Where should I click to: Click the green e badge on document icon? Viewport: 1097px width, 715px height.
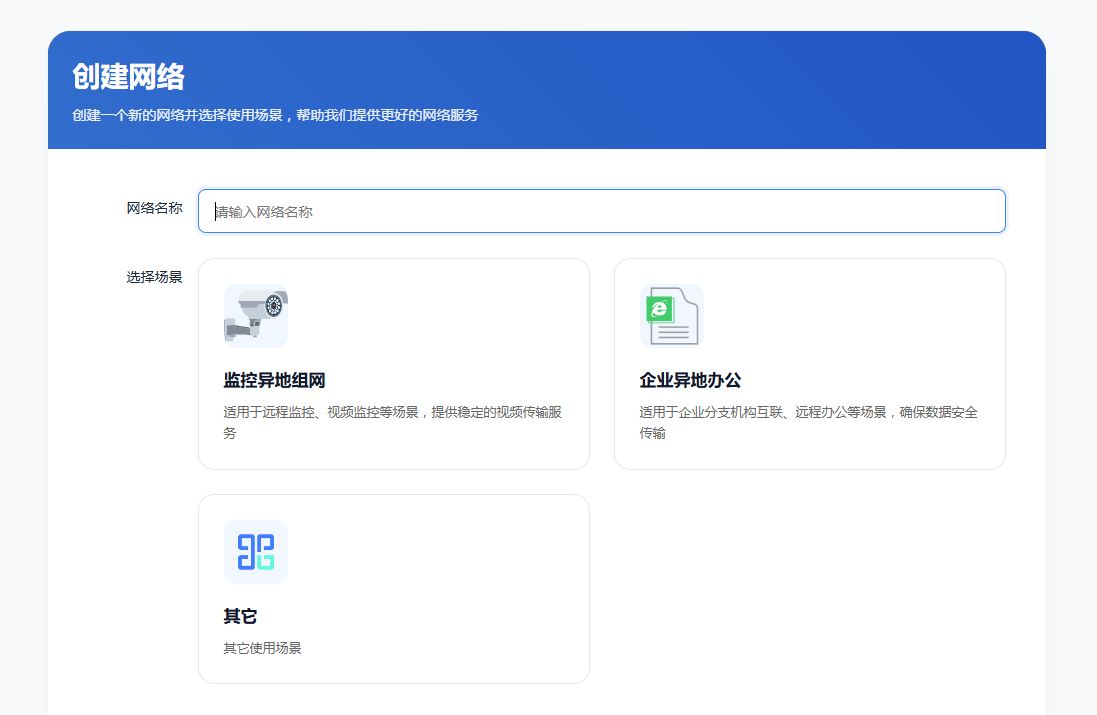pyautogui.click(x=658, y=309)
